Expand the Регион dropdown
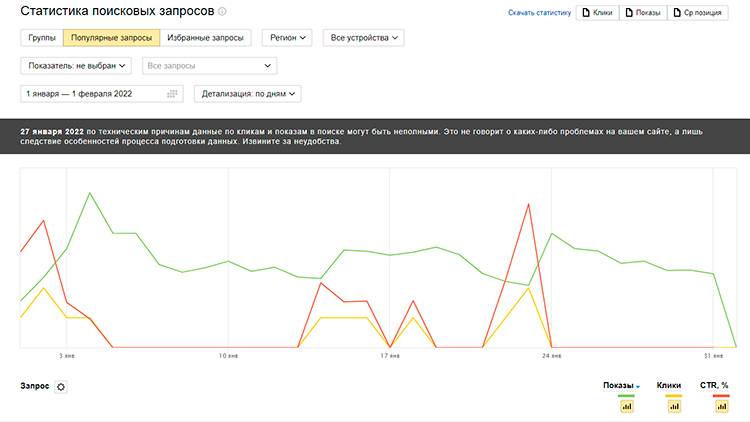 pyautogui.click(x=288, y=38)
